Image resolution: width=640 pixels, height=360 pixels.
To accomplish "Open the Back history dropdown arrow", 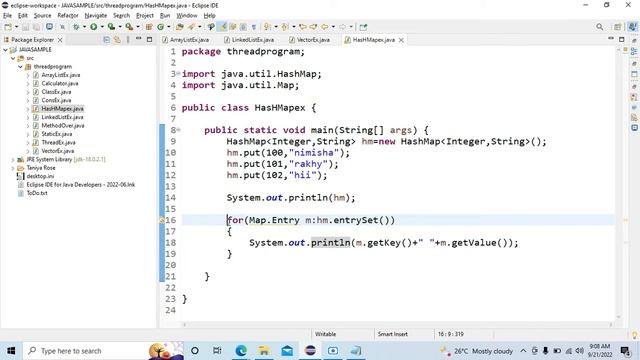I will 333,27.
